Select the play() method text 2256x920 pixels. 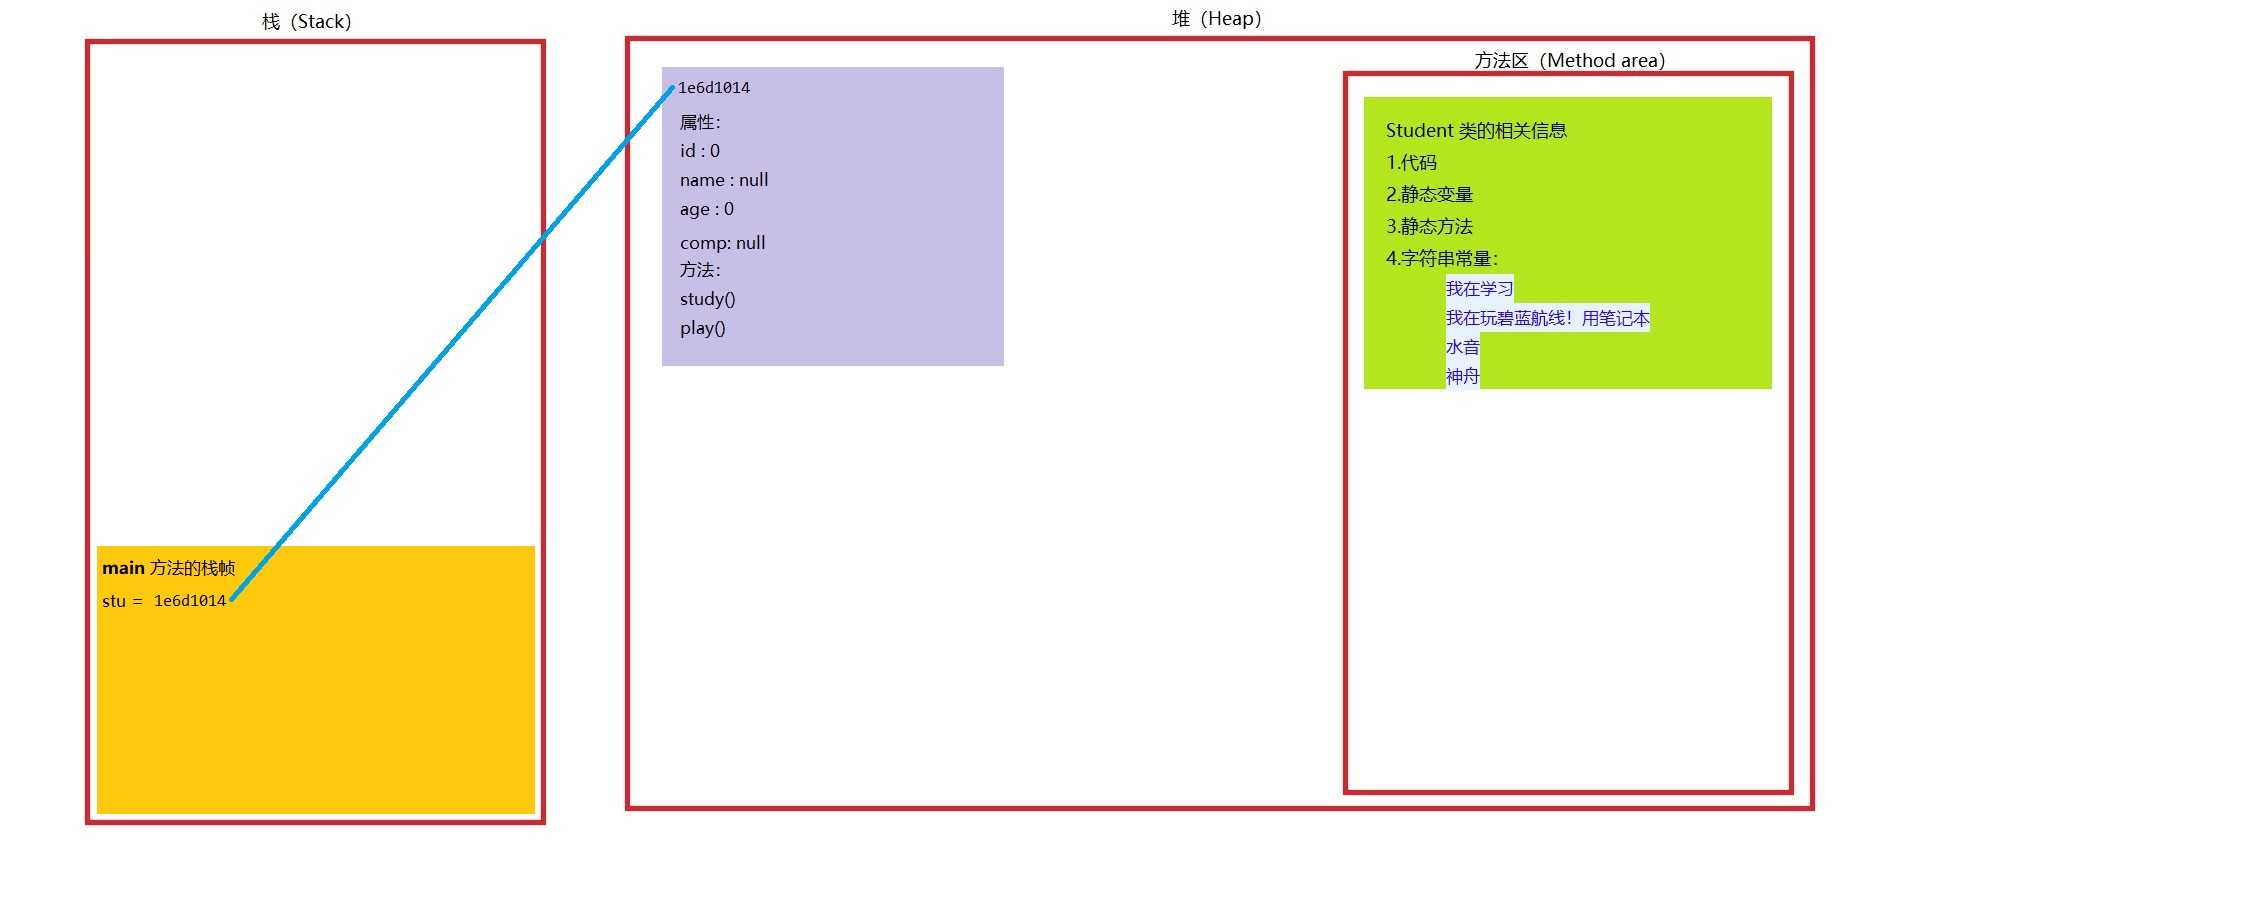[x=703, y=328]
